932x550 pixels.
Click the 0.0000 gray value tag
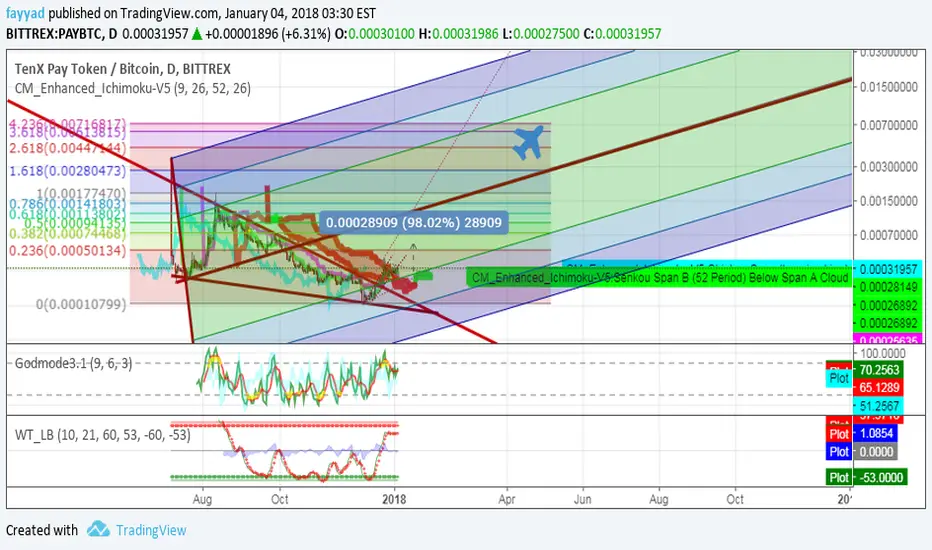click(x=875, y=451)
